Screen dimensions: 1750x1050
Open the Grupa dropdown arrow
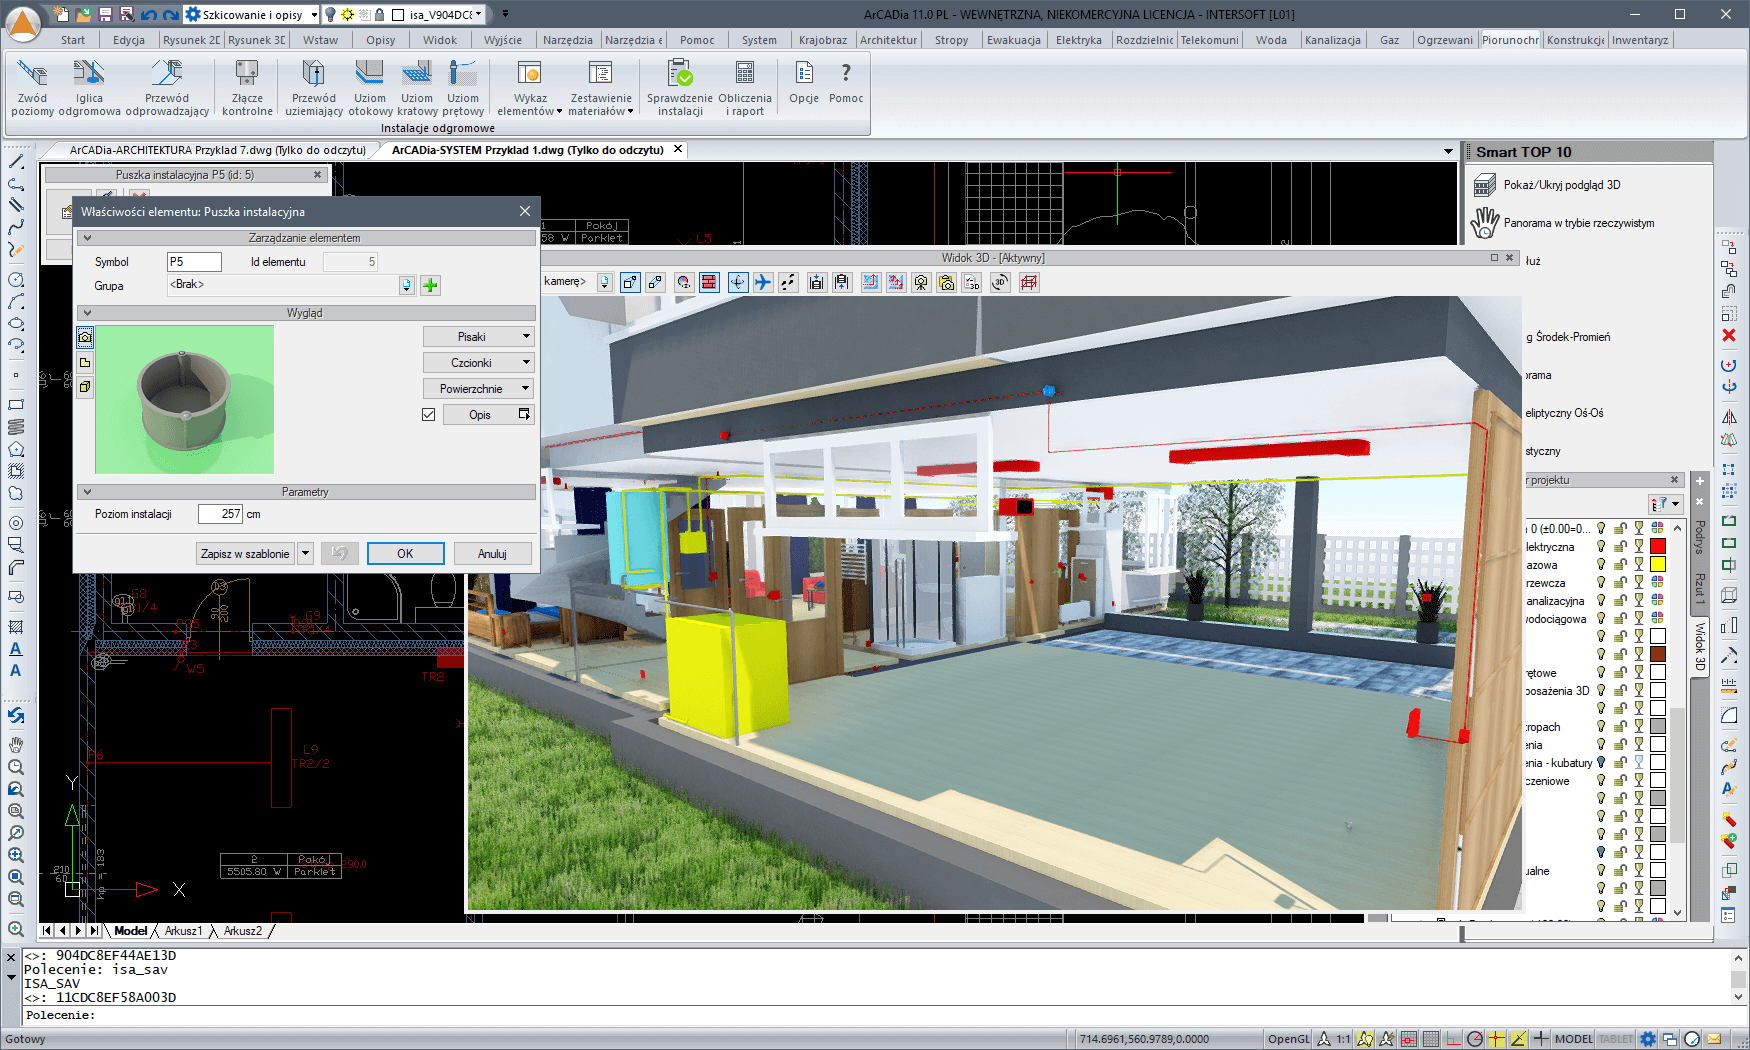tap(407, 285)
